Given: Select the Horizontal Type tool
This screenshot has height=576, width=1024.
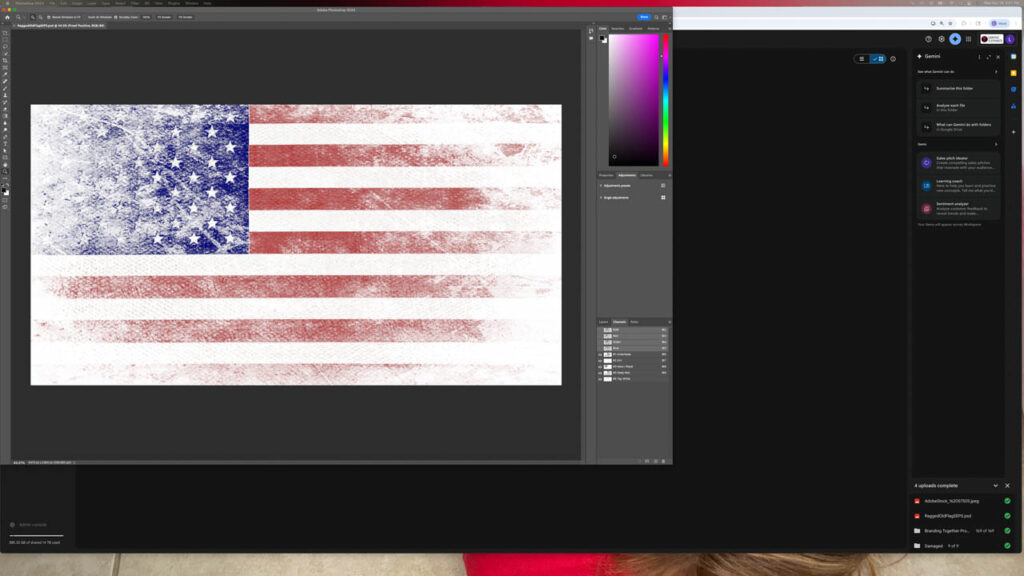Looking at the screenshot, I should tap(5, 144).
